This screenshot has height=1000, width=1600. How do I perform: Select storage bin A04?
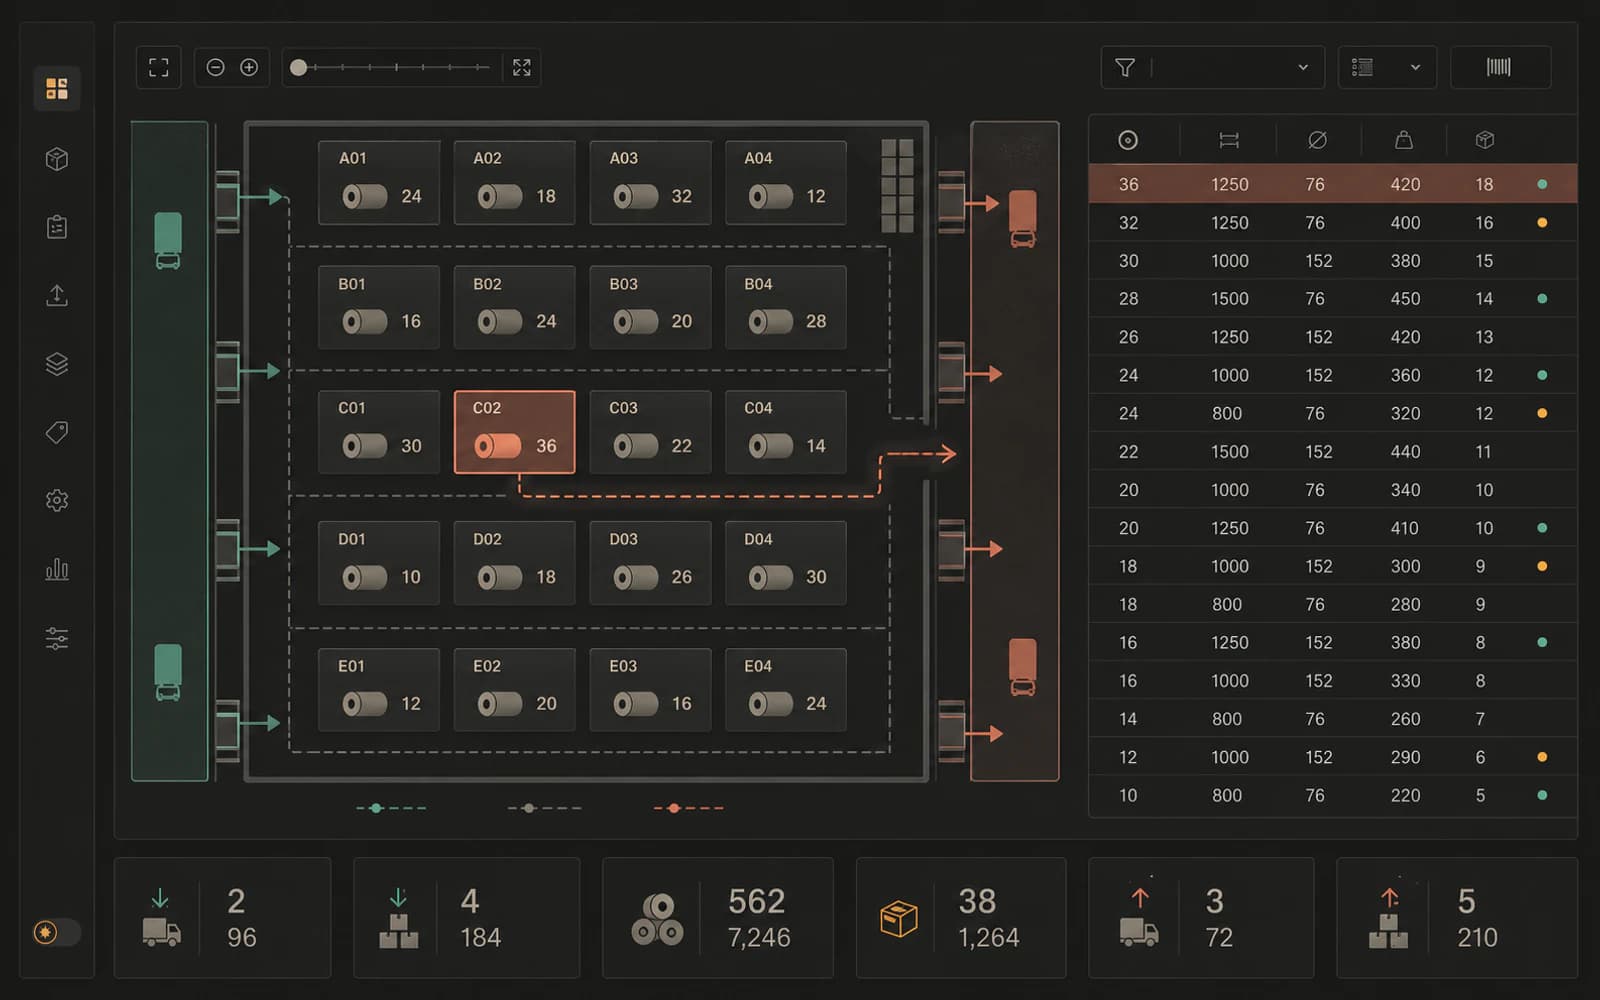[x=786, y=182]
